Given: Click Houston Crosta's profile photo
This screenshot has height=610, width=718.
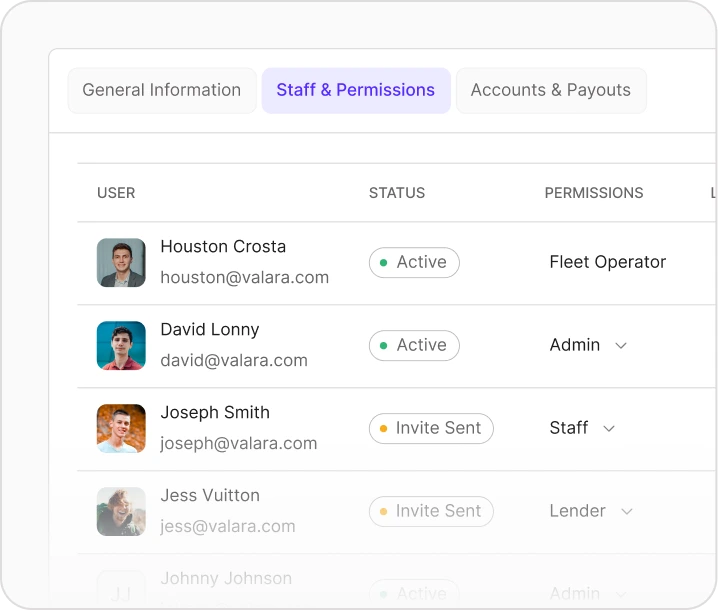Looking at the screenshot, I should pyautogui.click(x=121, y=262).
